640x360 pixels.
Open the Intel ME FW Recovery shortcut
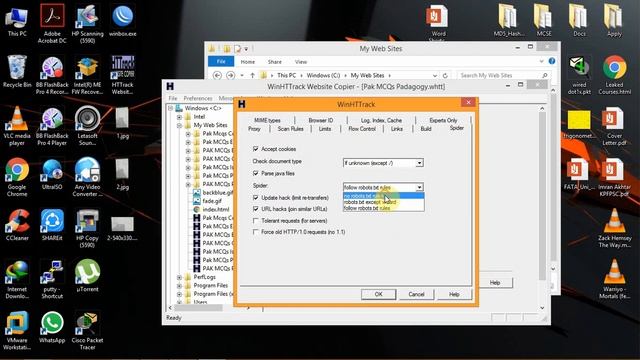tap(87, 75)
